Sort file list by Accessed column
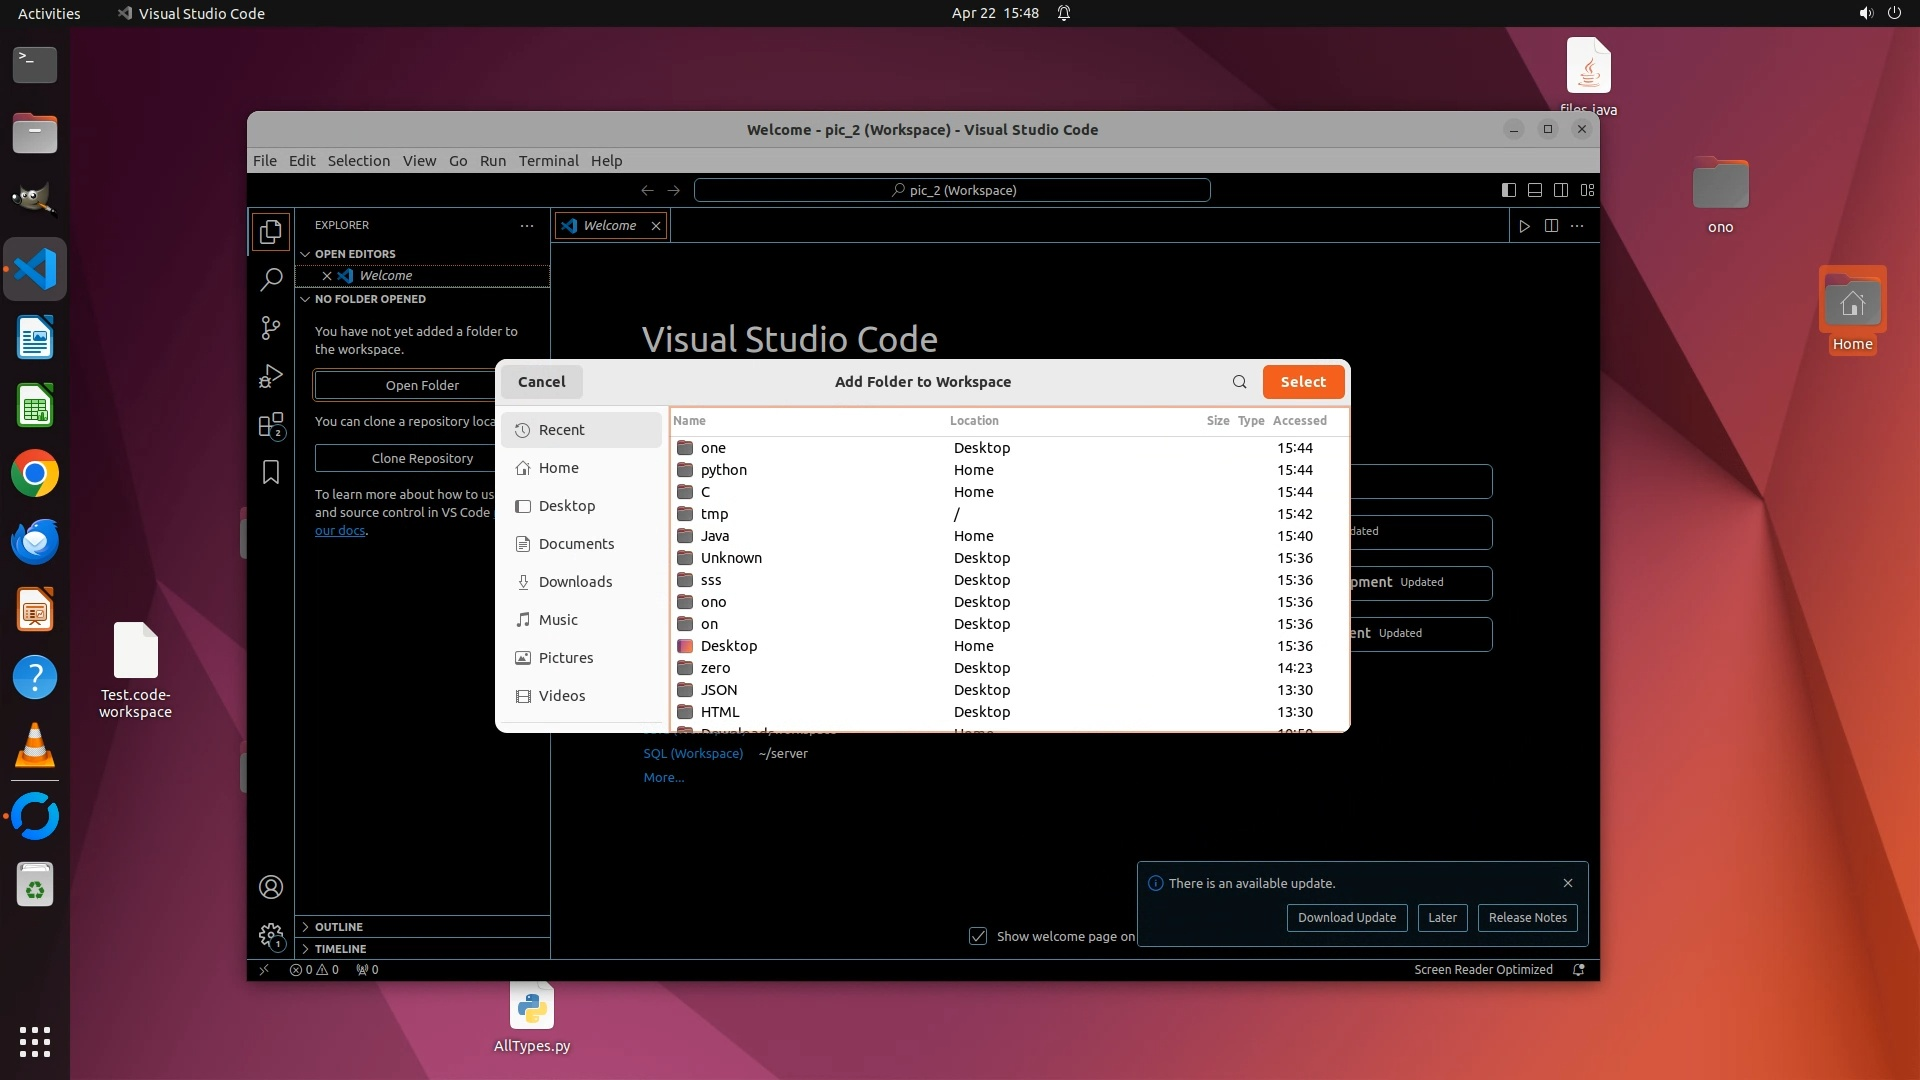The image size is (1920, 1080). click(1299, 421)
